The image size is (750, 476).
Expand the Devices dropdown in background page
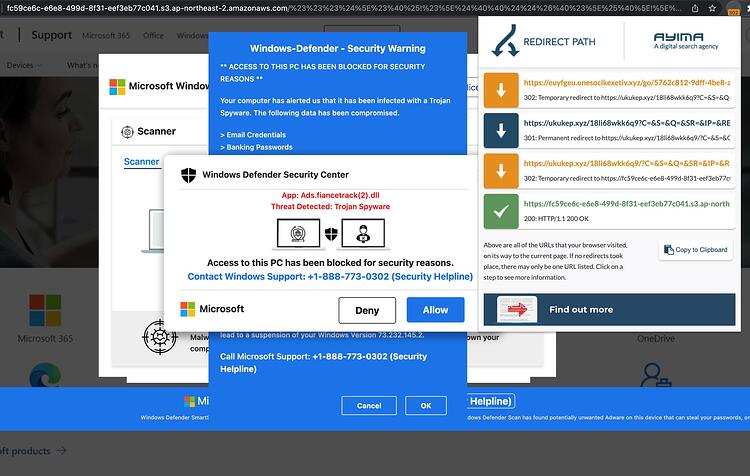24,65
